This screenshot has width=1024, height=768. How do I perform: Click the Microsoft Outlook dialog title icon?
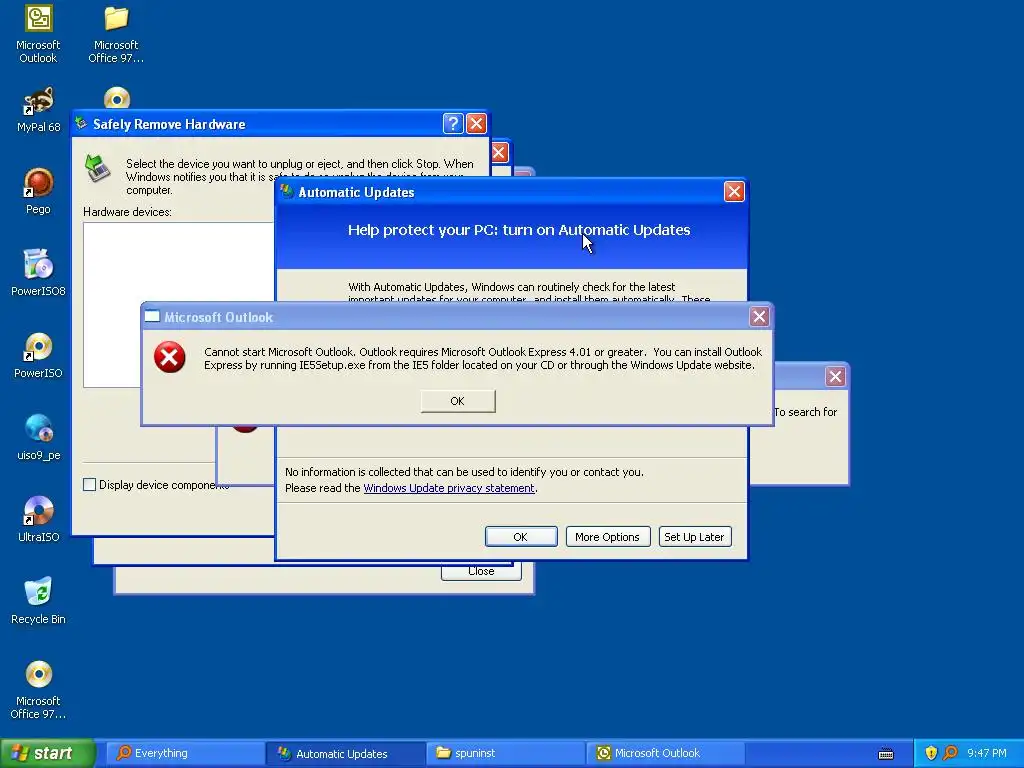coord(152,317)
